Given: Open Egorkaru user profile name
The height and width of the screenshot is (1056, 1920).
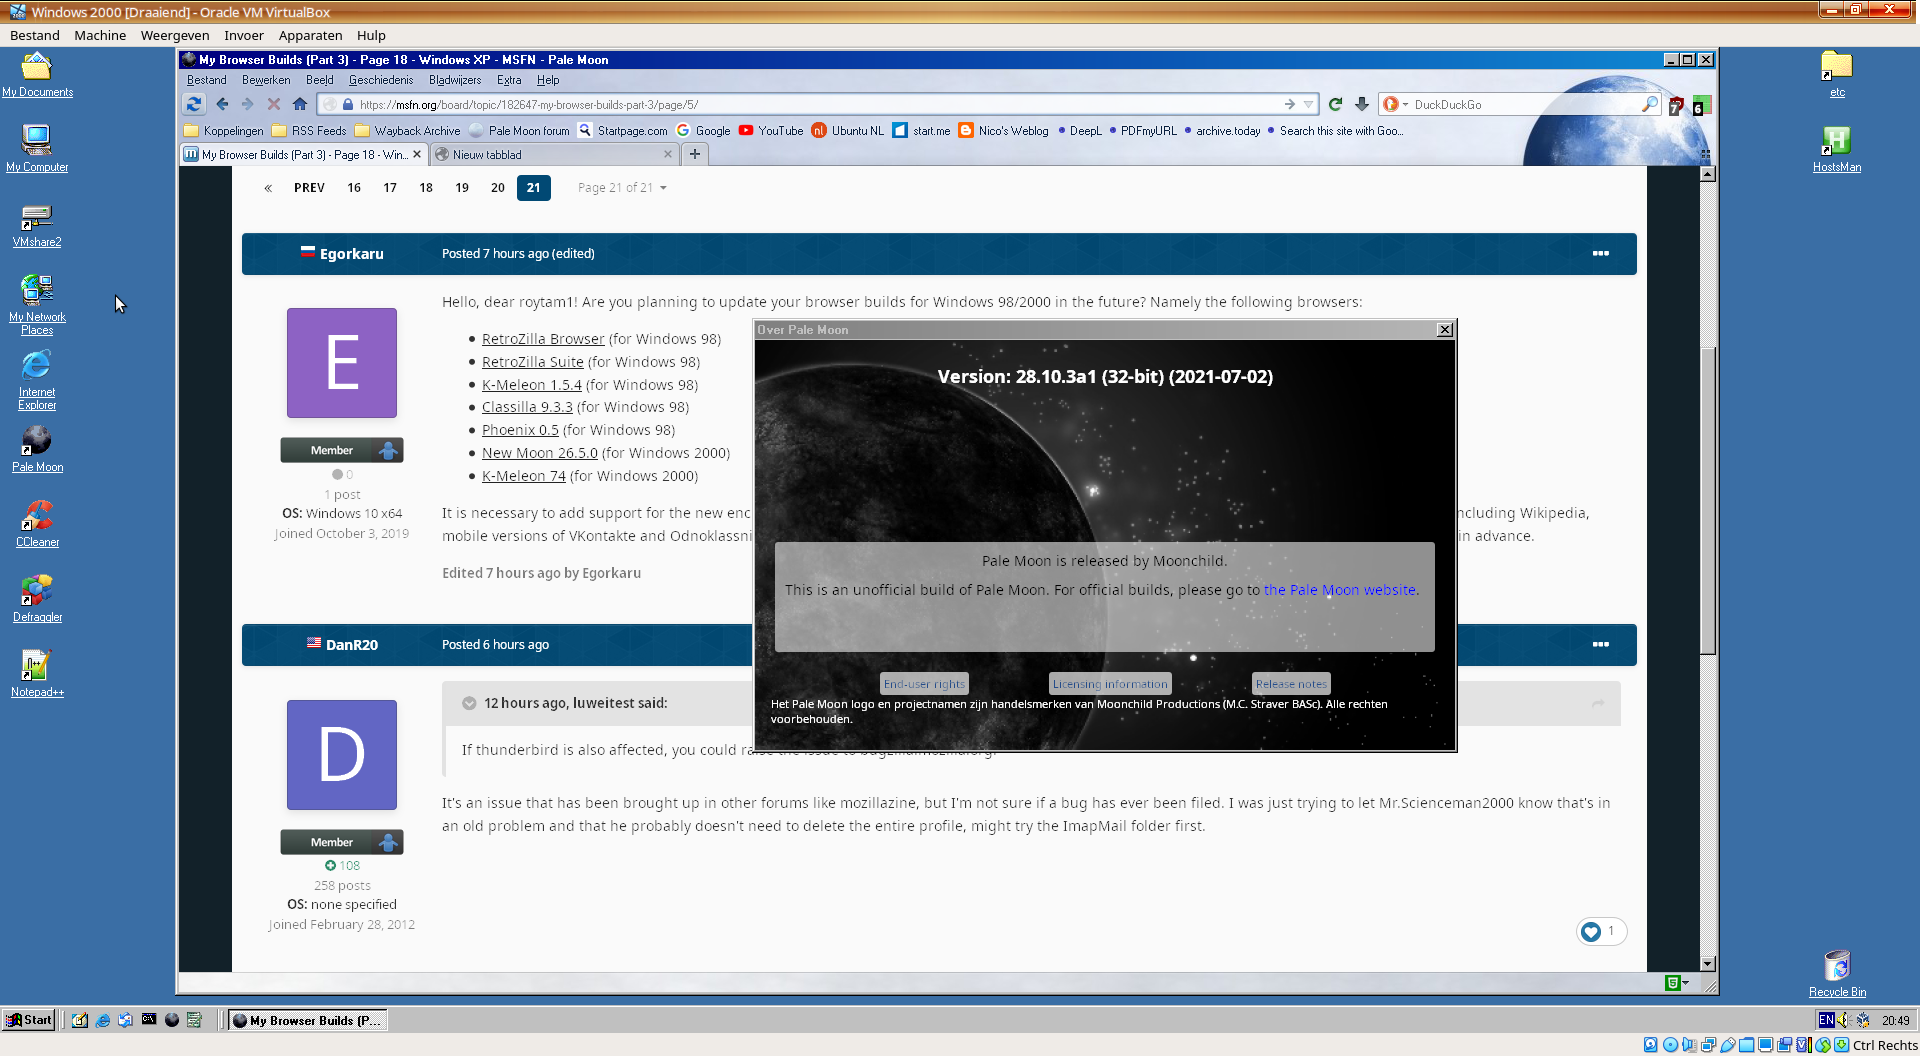Looking at the screenshot, I should [352, 254].
